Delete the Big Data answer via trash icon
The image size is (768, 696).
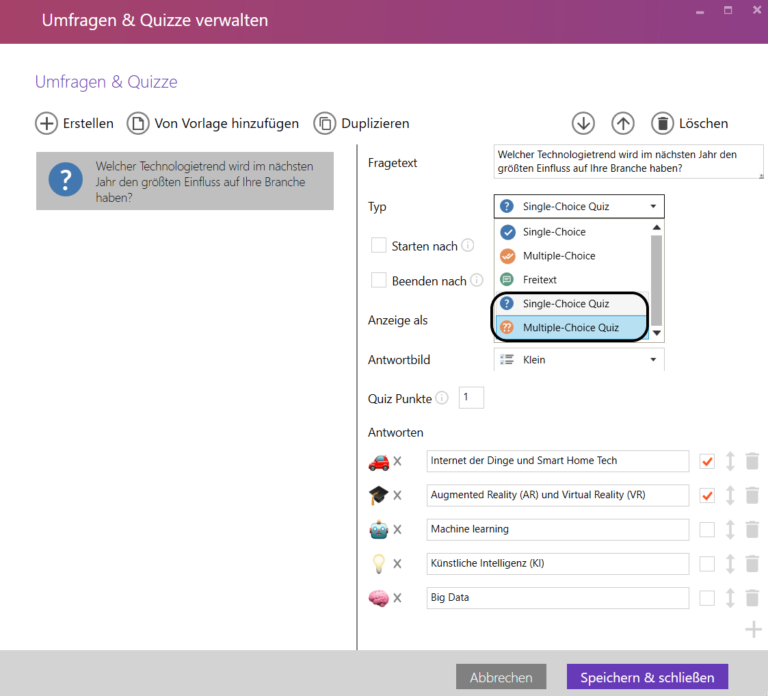pos(752,598)
